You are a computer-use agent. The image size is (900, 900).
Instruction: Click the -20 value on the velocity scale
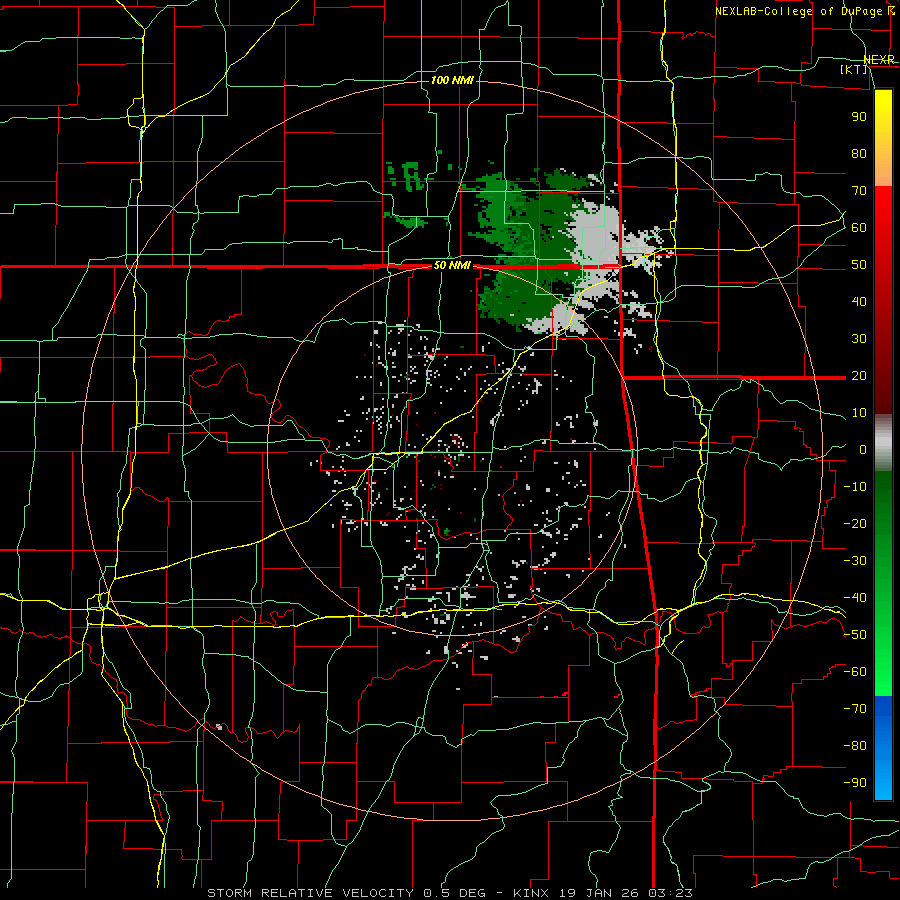(x=856, y=523)
